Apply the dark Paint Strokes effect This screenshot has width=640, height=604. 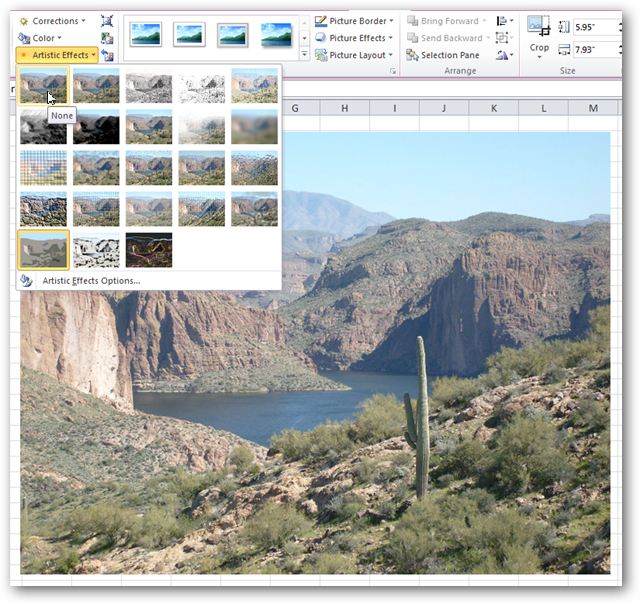click(96, 127)
